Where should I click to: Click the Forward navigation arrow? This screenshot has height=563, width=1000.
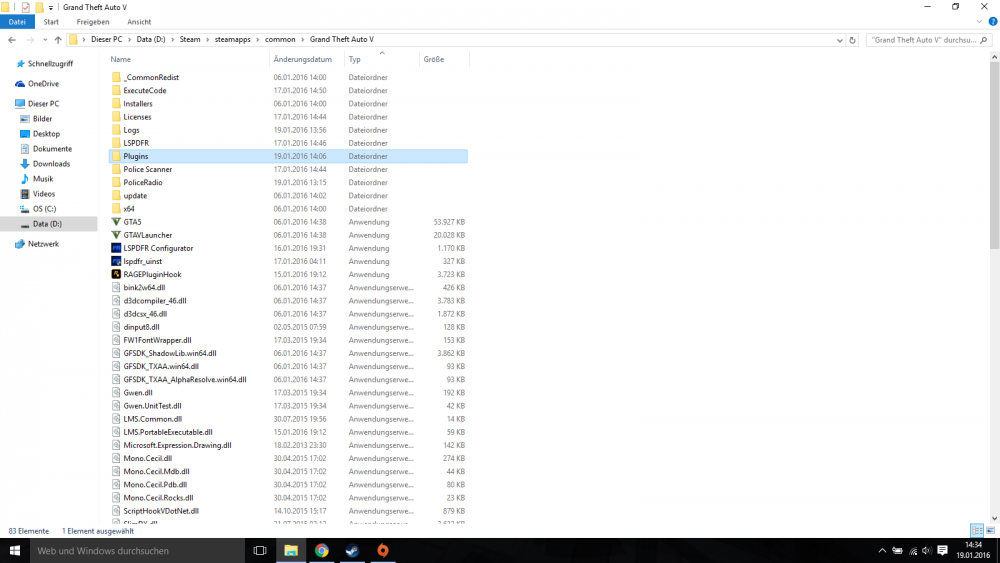tap(30, 40)
